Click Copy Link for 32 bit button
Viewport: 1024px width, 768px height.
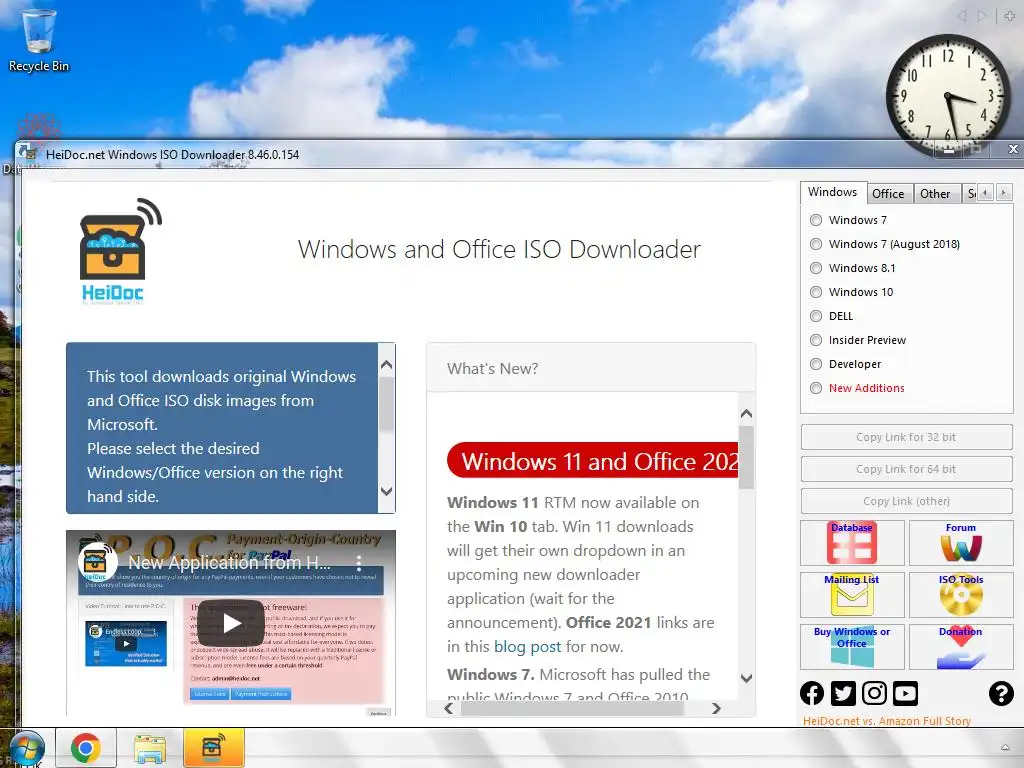click(906, 437)
